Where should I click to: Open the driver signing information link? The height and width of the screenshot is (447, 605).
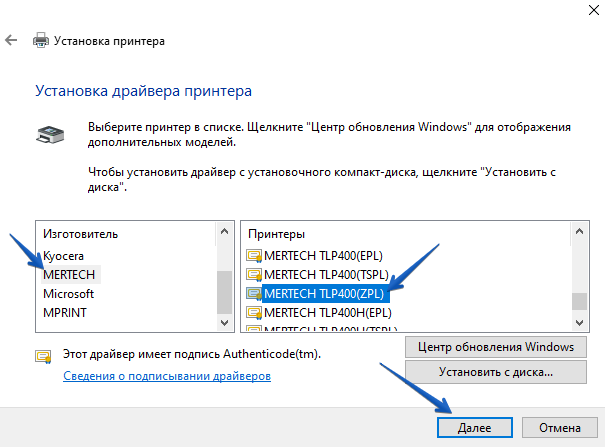pos(167,376)
